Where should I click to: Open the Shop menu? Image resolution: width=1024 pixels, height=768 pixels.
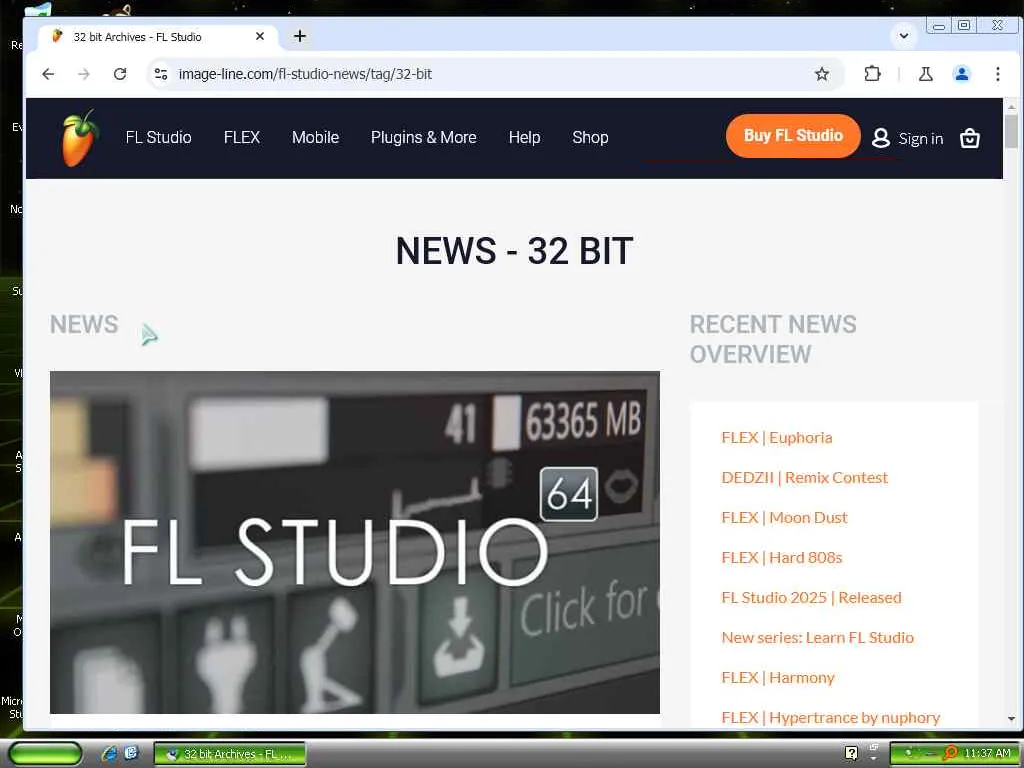click(x=590, y=137)
